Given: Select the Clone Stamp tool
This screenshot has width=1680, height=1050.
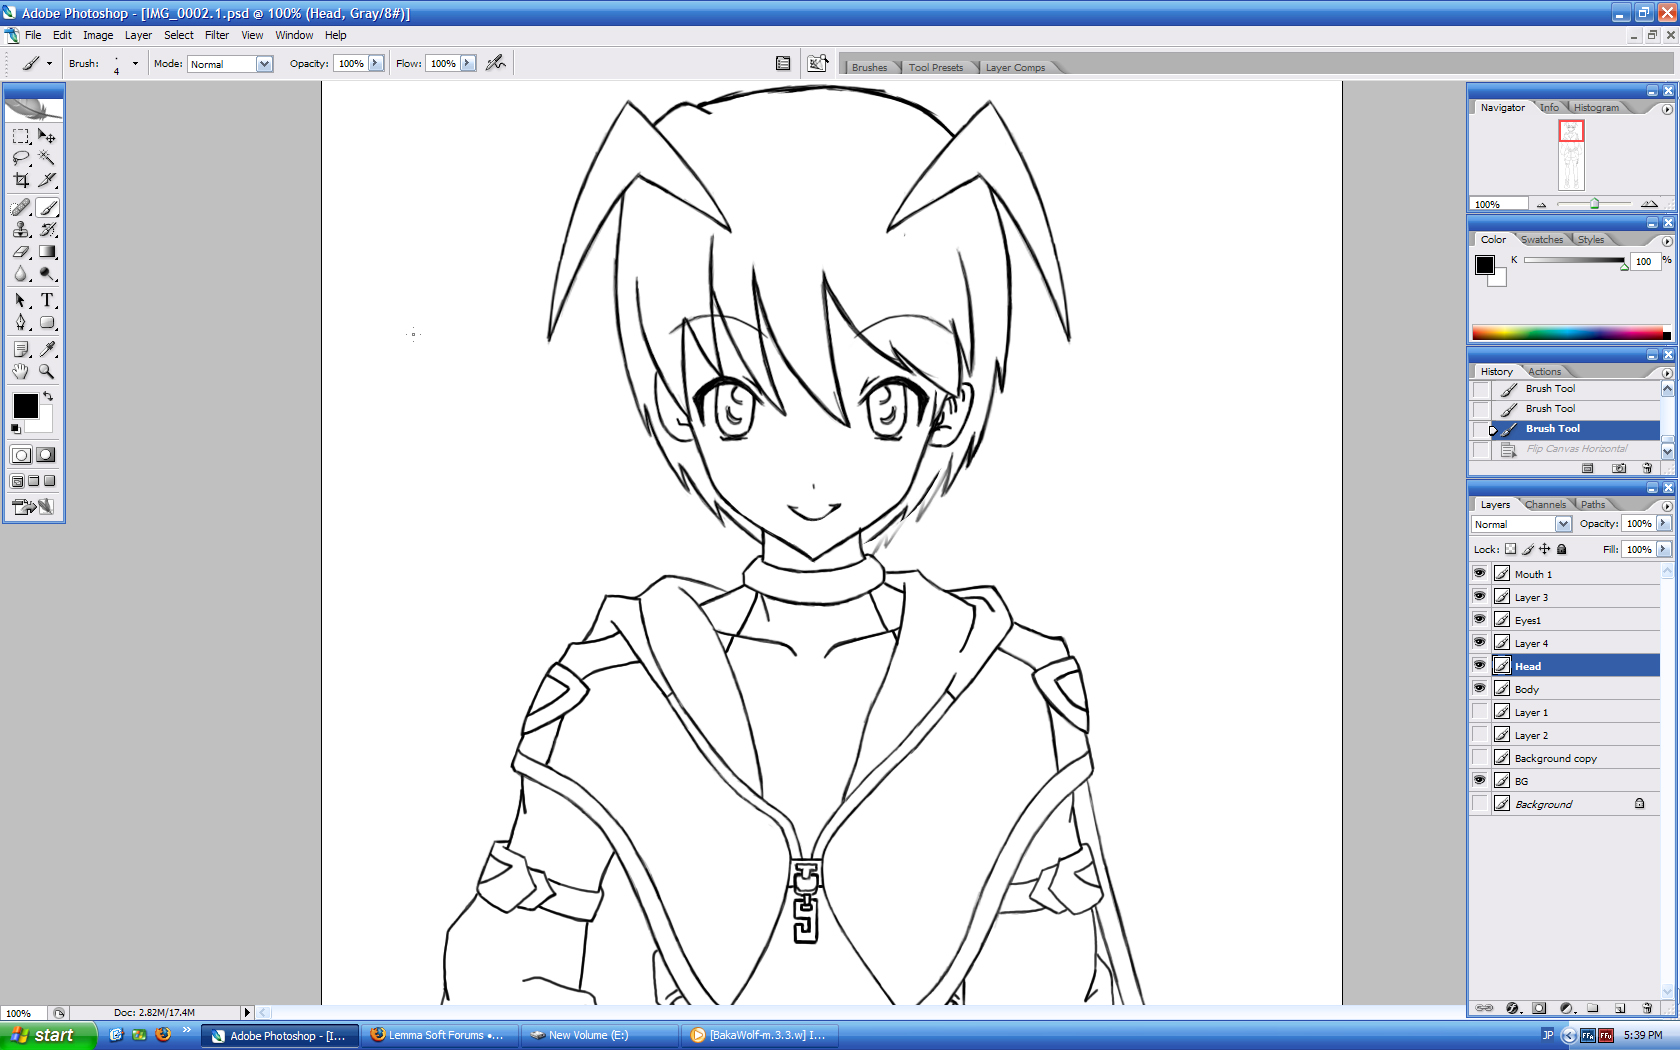Looking at the screenshot, I should click(x=21, y=230).
